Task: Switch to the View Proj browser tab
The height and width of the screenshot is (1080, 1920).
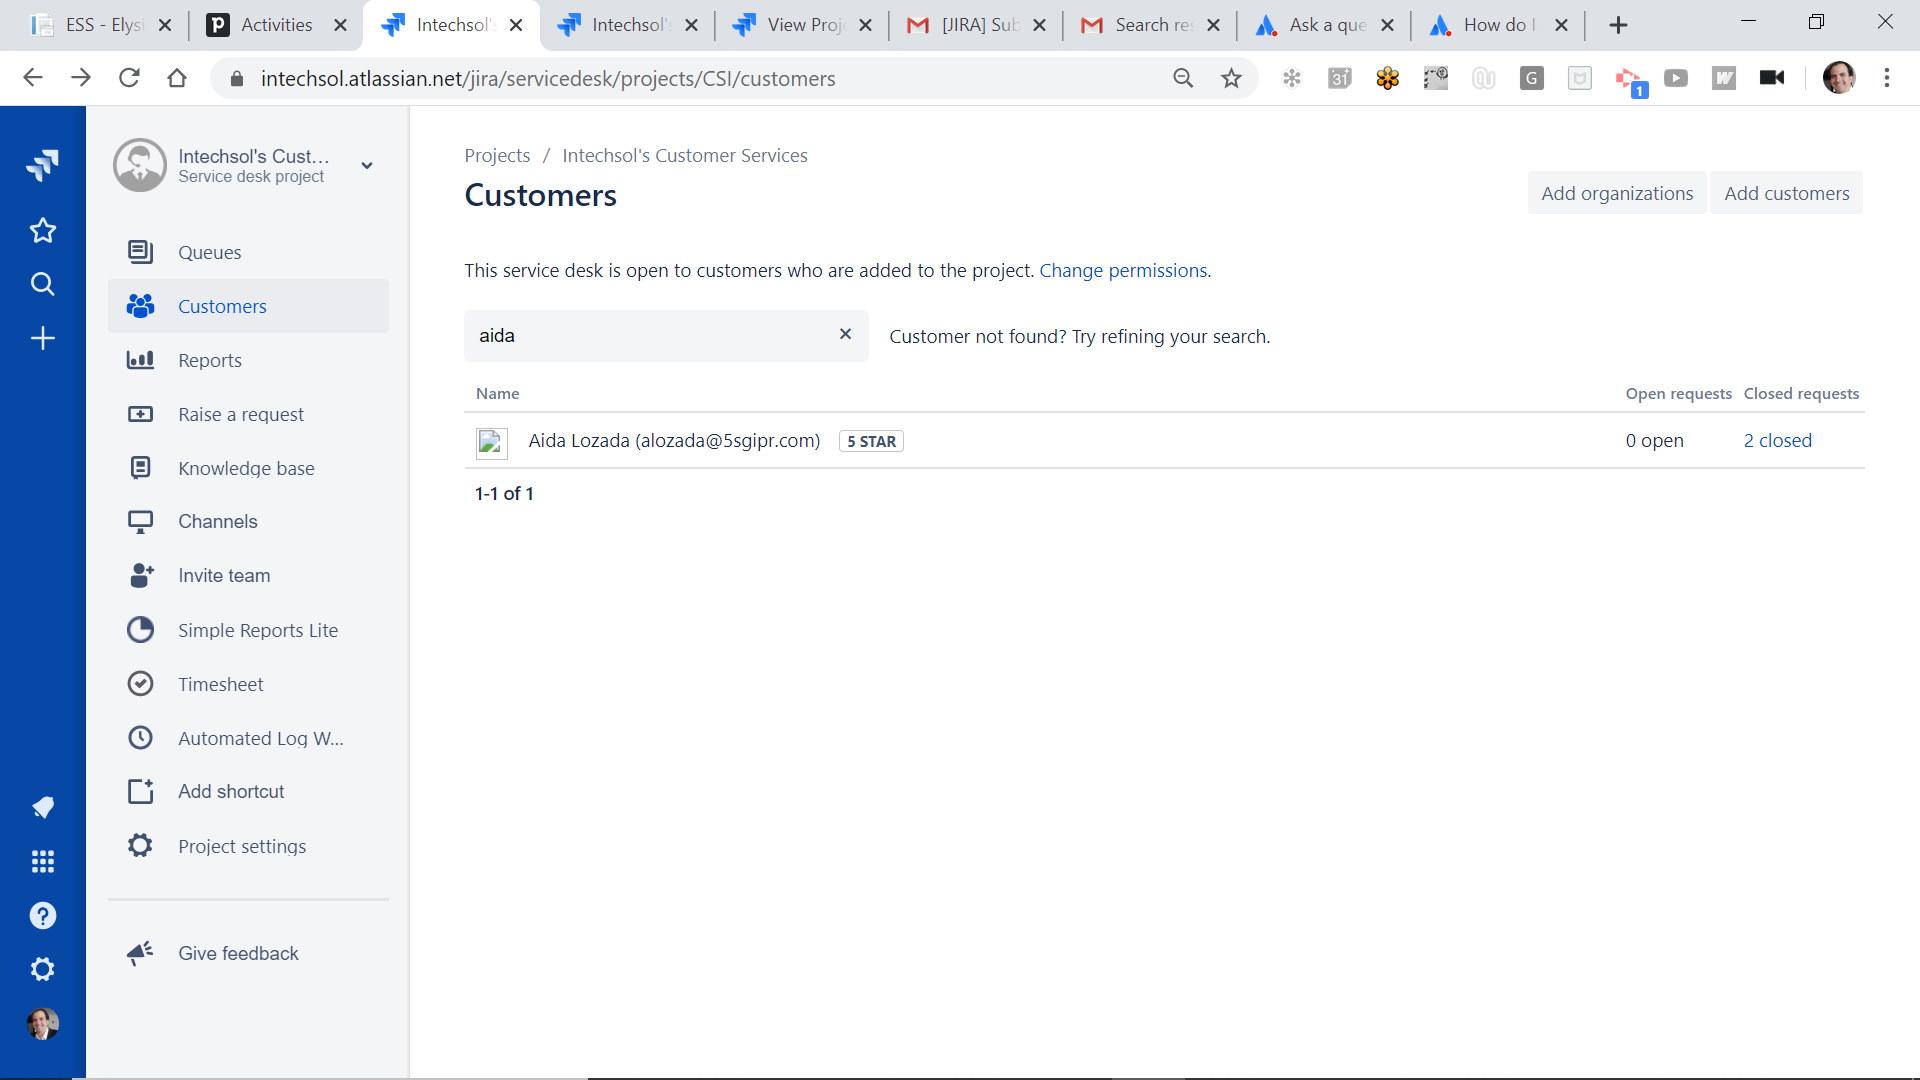Action: pyautogui.click(x=802, y=25)
